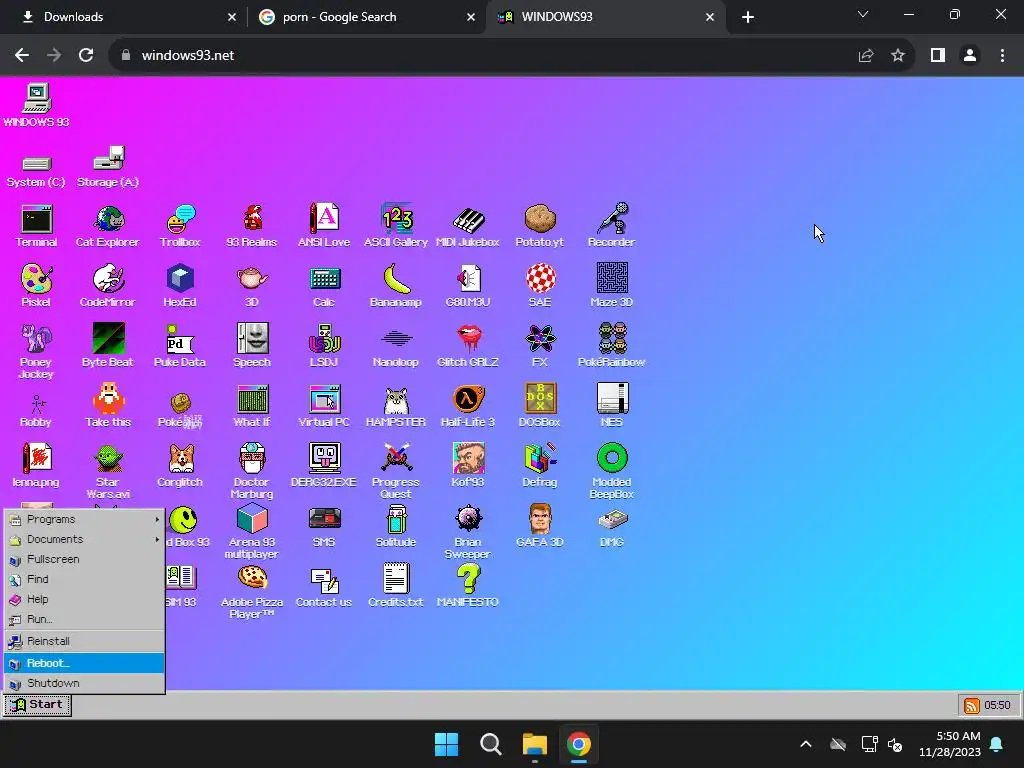1024x768 pixels.
Task: Choose Reinstall in Start menu
Action: (x=84, y=641)
